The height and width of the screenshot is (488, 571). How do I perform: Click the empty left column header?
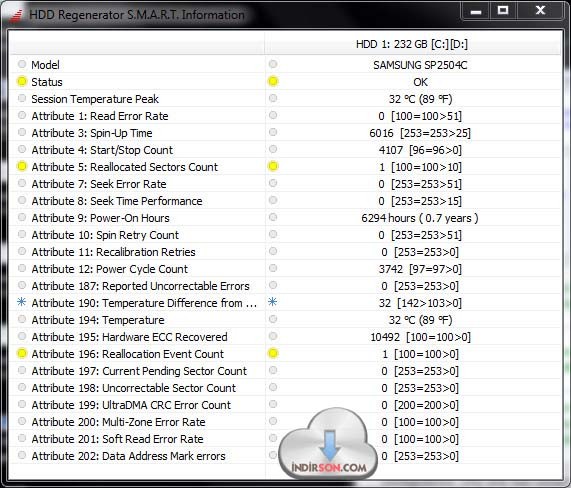coord(137,44)
